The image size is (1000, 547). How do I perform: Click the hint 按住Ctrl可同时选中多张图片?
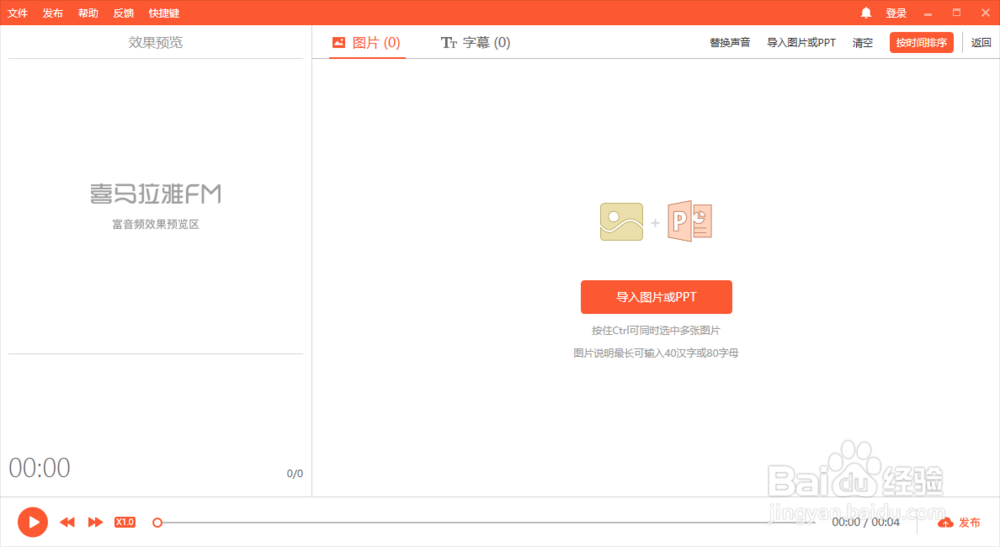click(656, 330)
